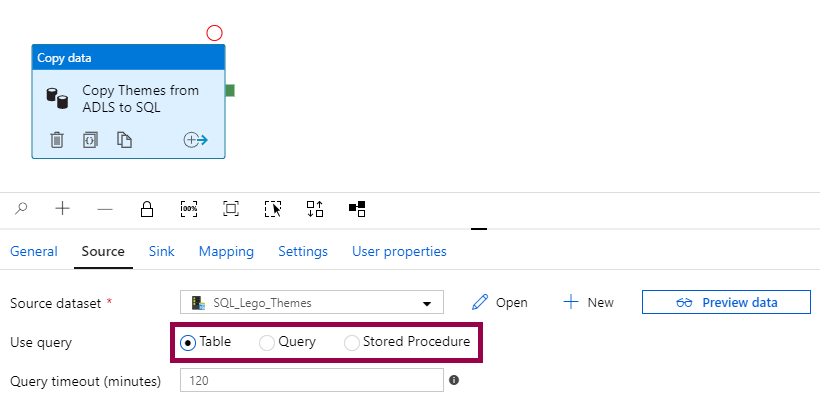Click the Preview data button

(x=726, y=302)
